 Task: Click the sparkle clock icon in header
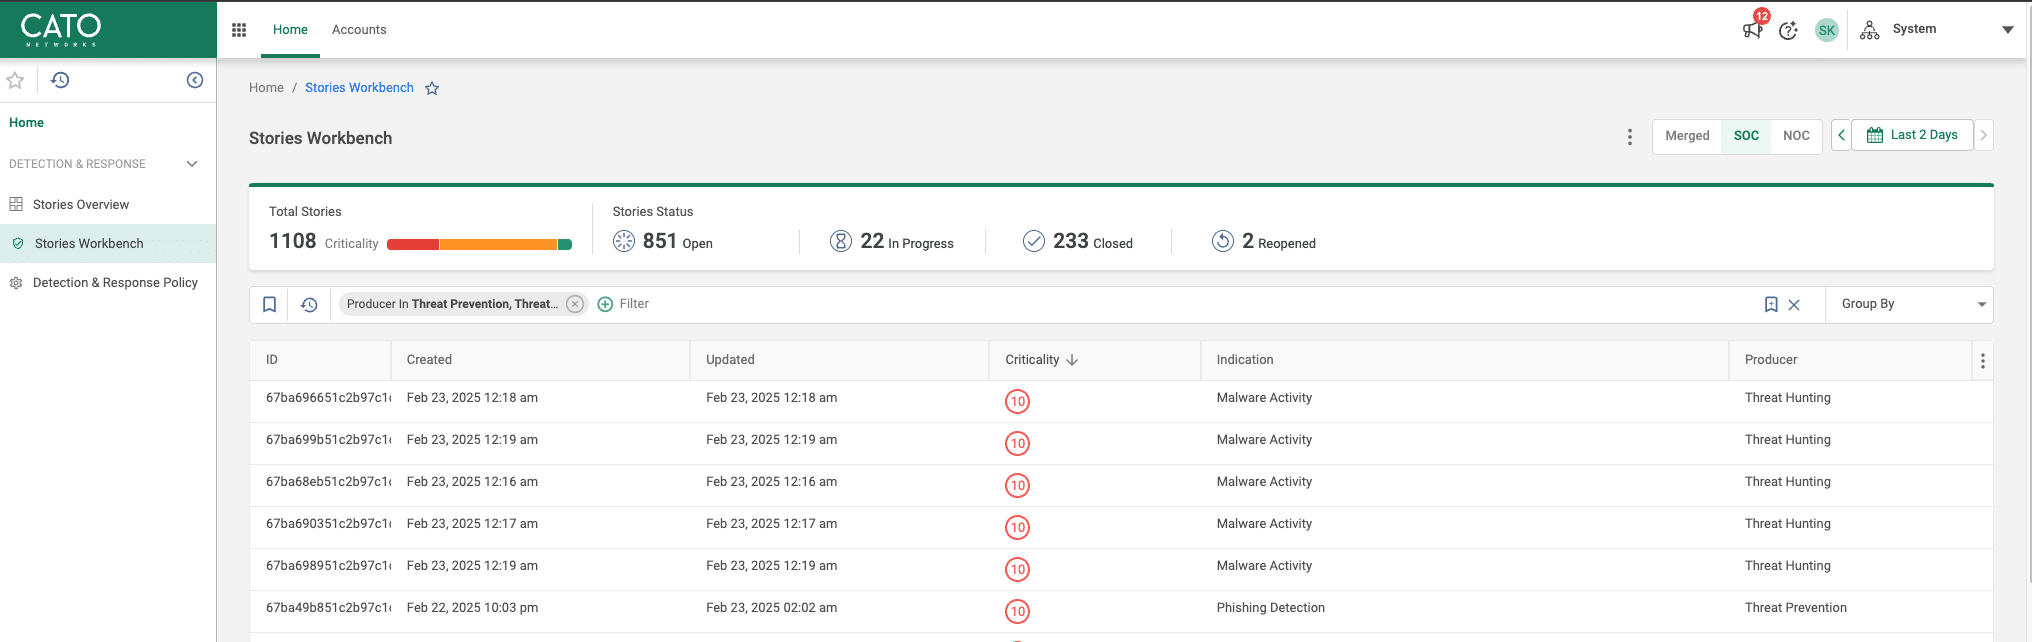pyautogui.click(x=1789, y=30)
